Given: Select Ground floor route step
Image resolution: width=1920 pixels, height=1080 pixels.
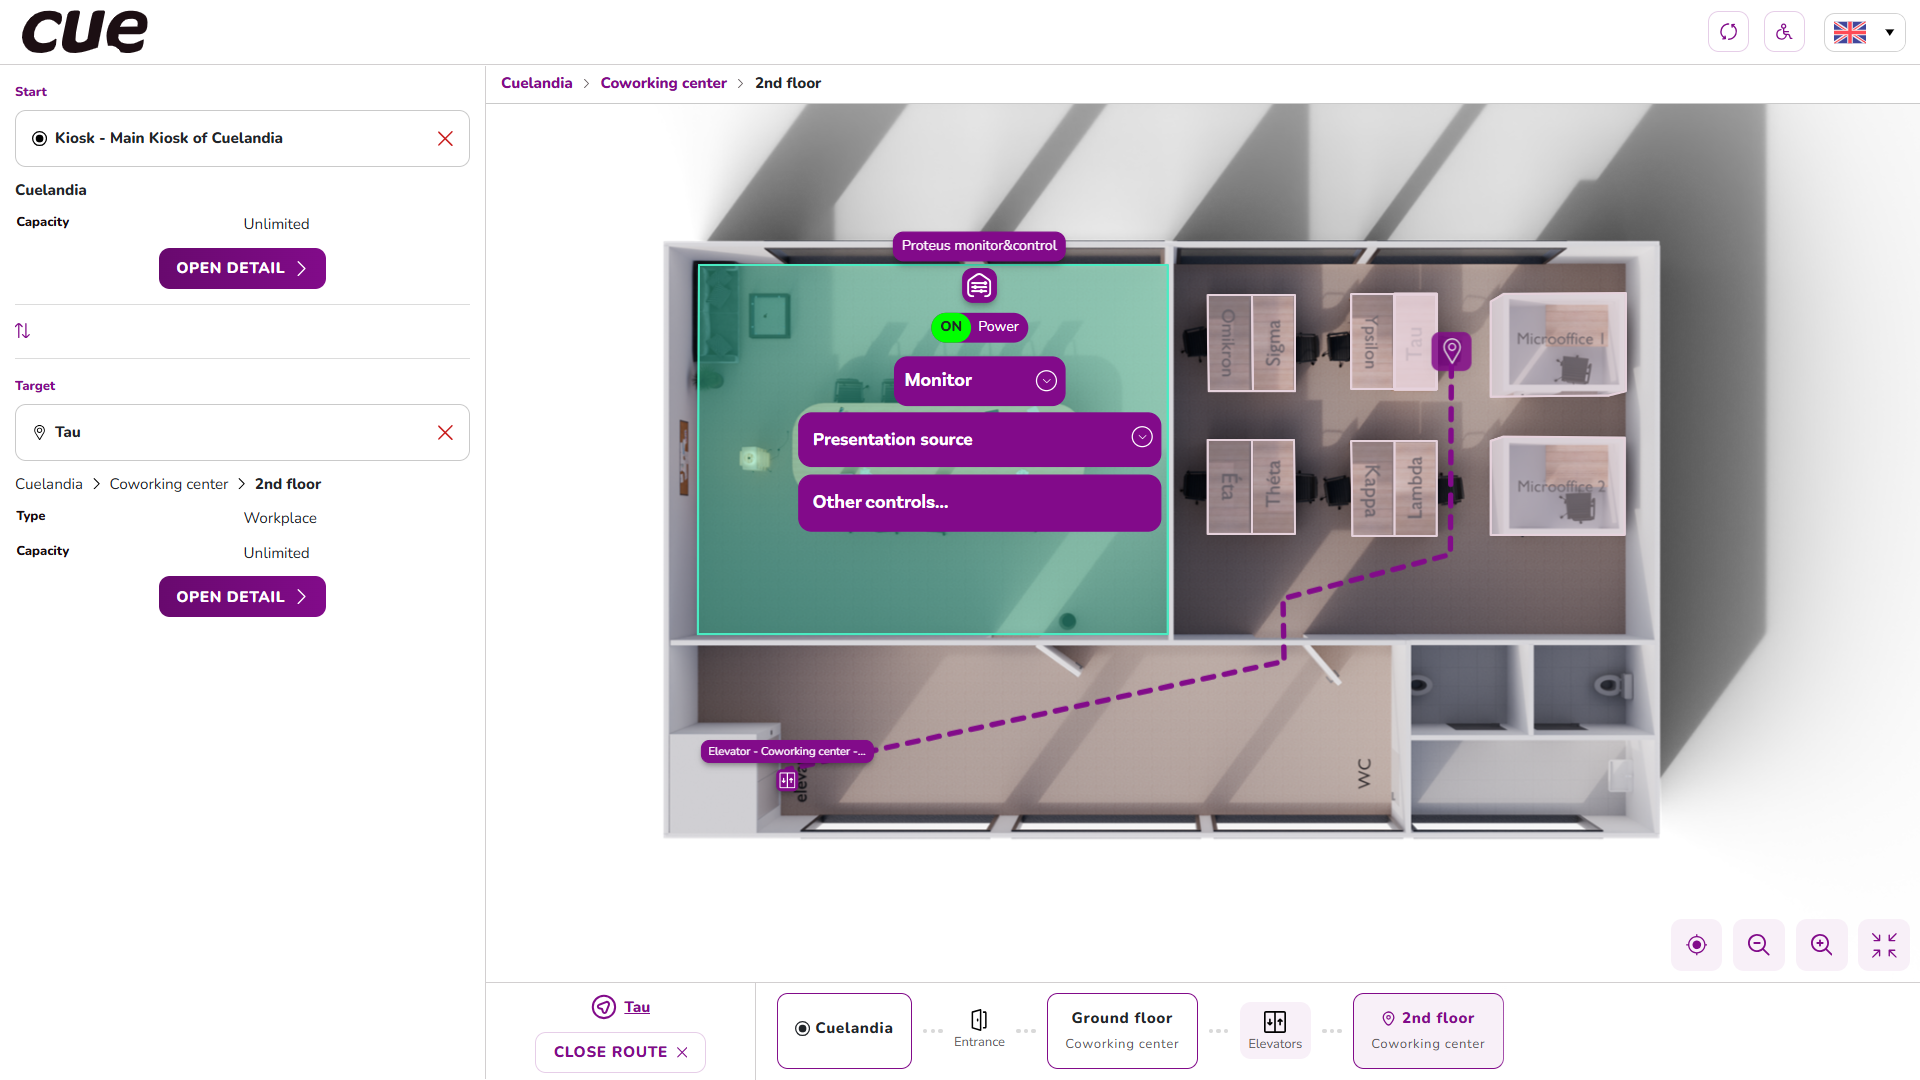Looking at the screenshot, I should click(x=1121, y=1030).
